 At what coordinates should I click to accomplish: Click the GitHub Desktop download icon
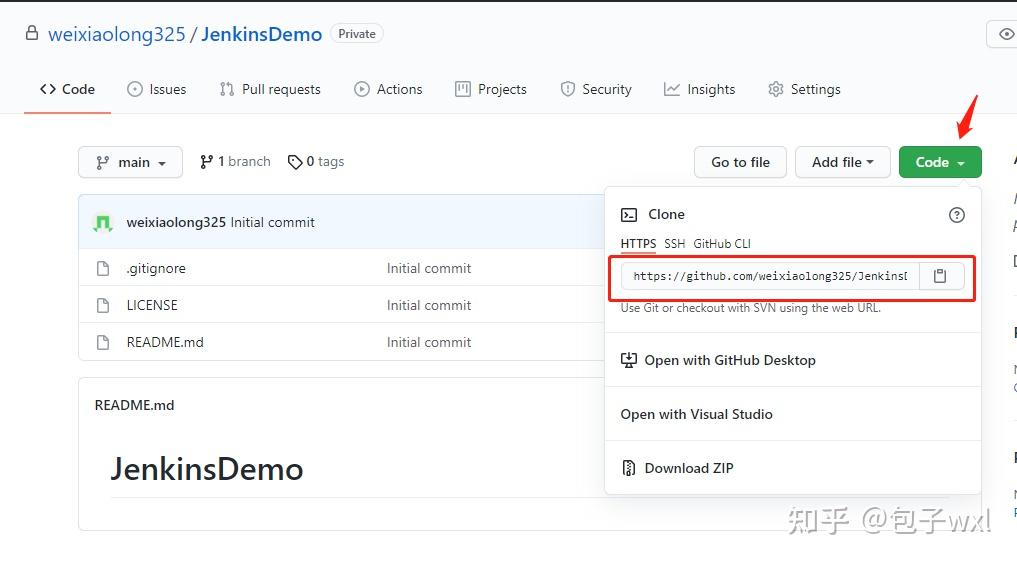(x=628, y=360)
